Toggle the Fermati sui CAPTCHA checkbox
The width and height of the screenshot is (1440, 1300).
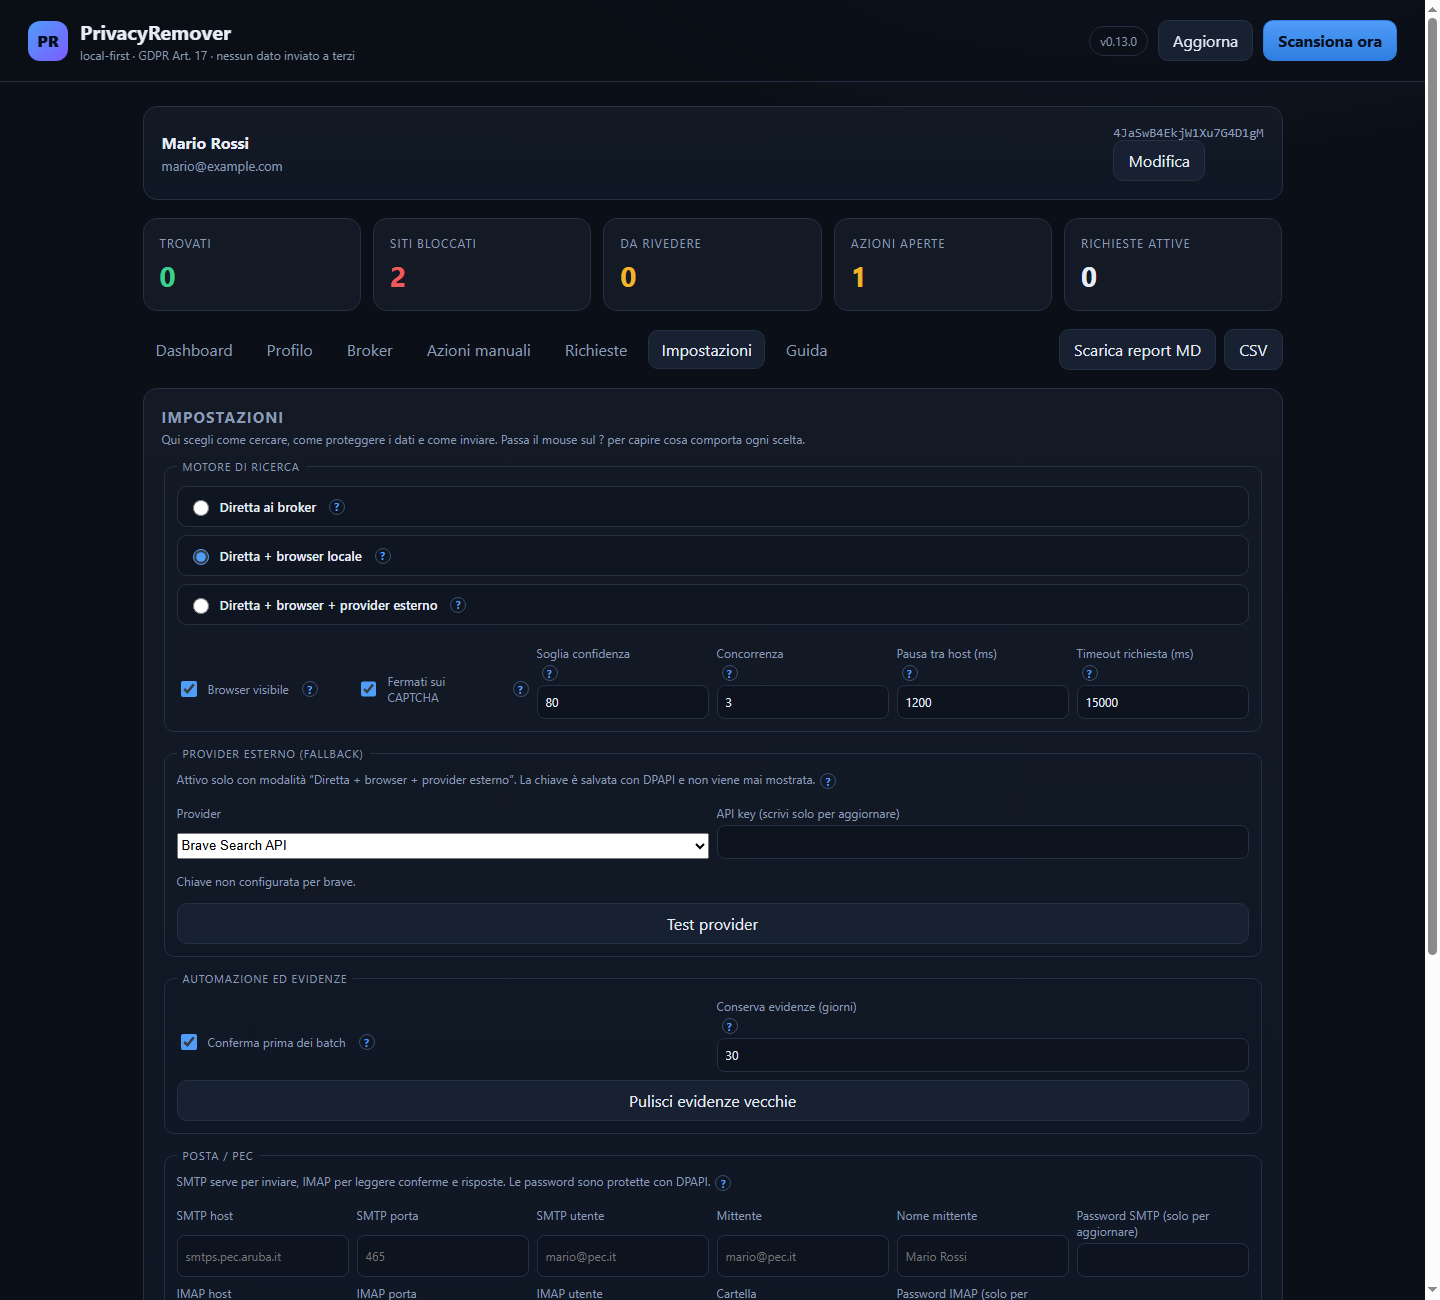[369, 689]
